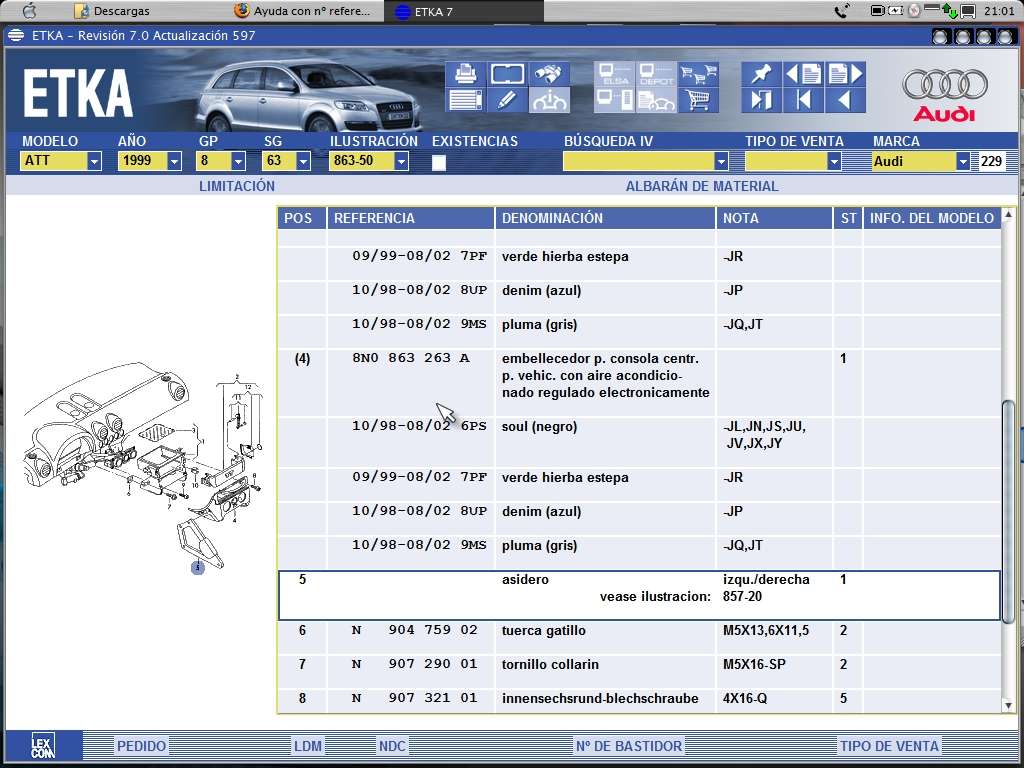Screen dimensions: 1024x768
Task: Select row 5 asidero
Action: pyautogui.click(x=639, y=596)
